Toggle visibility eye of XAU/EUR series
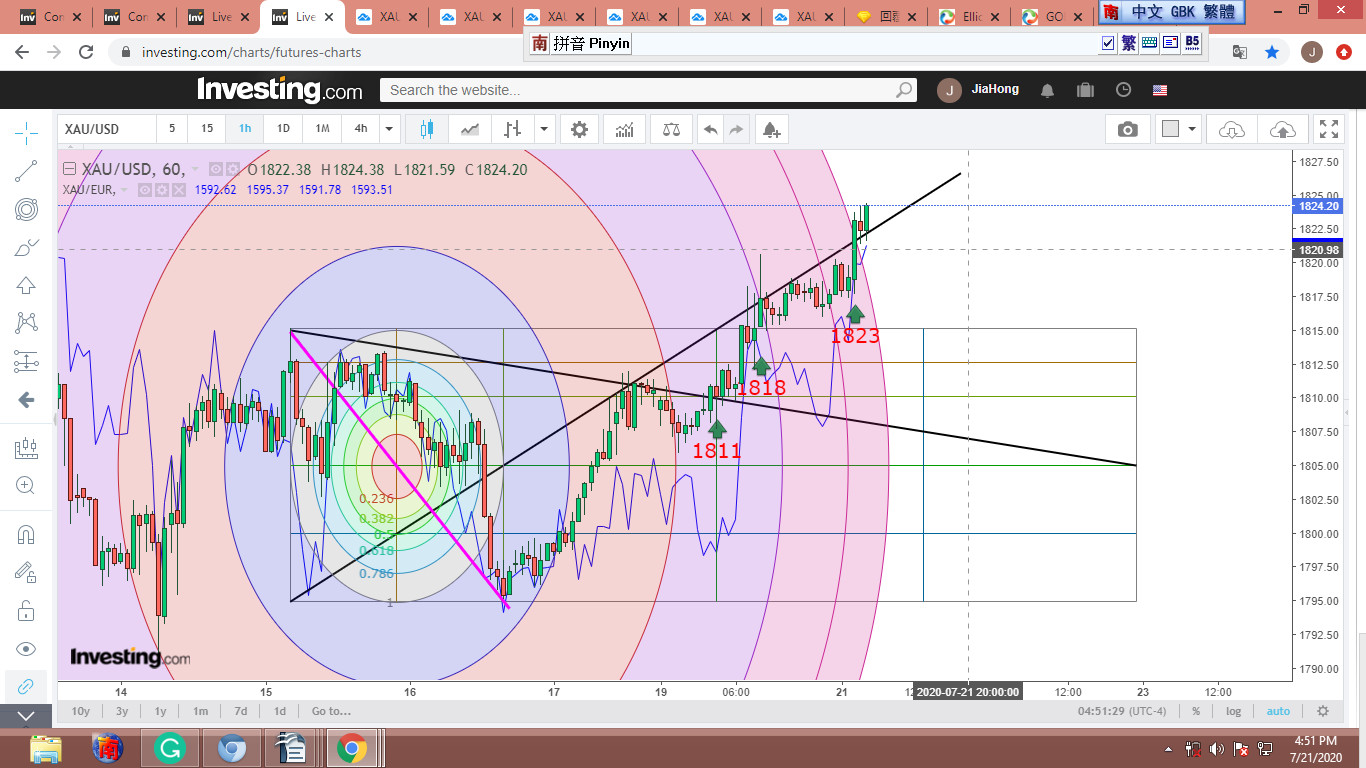 pos(144,189)
